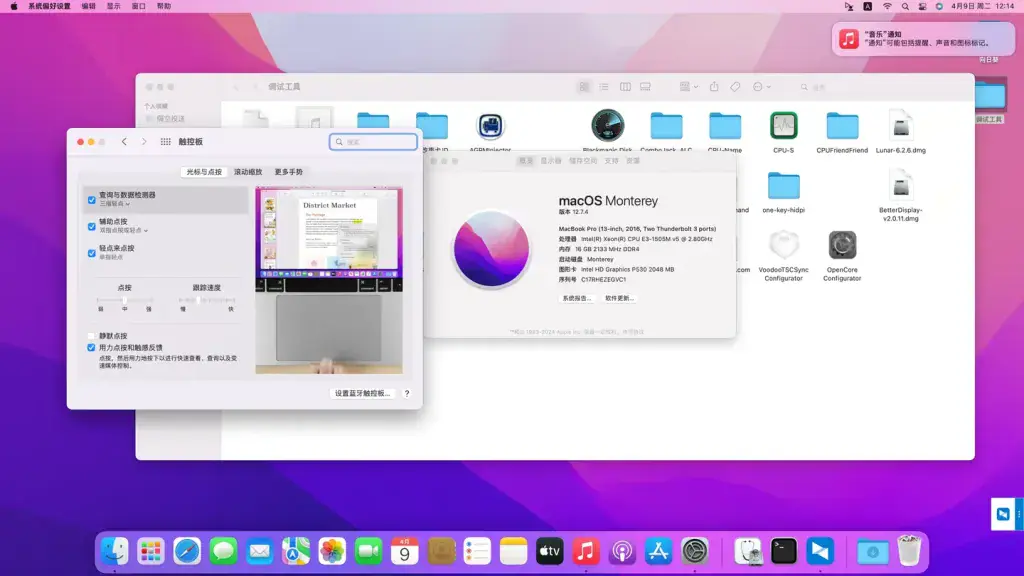Expand the 双指点按或轻点 dropdown under 辅助点按
Viewport: 1024px width, 576px height.
pyautogui.click(x=123, y=231)
